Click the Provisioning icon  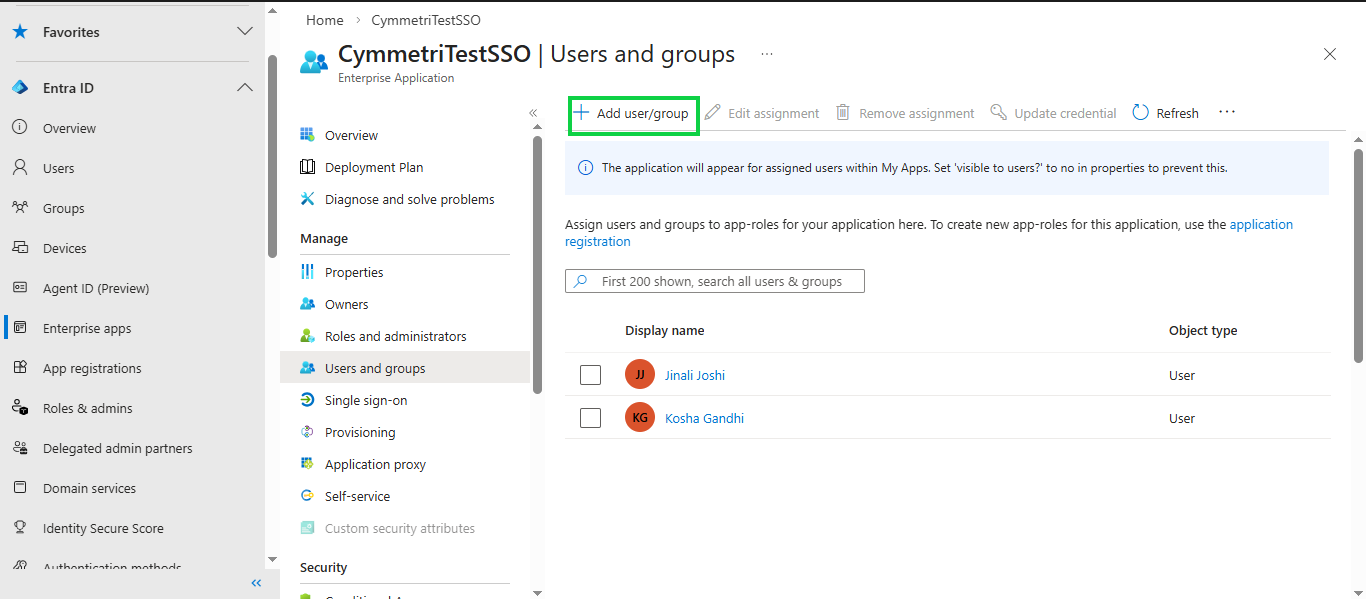307,432
